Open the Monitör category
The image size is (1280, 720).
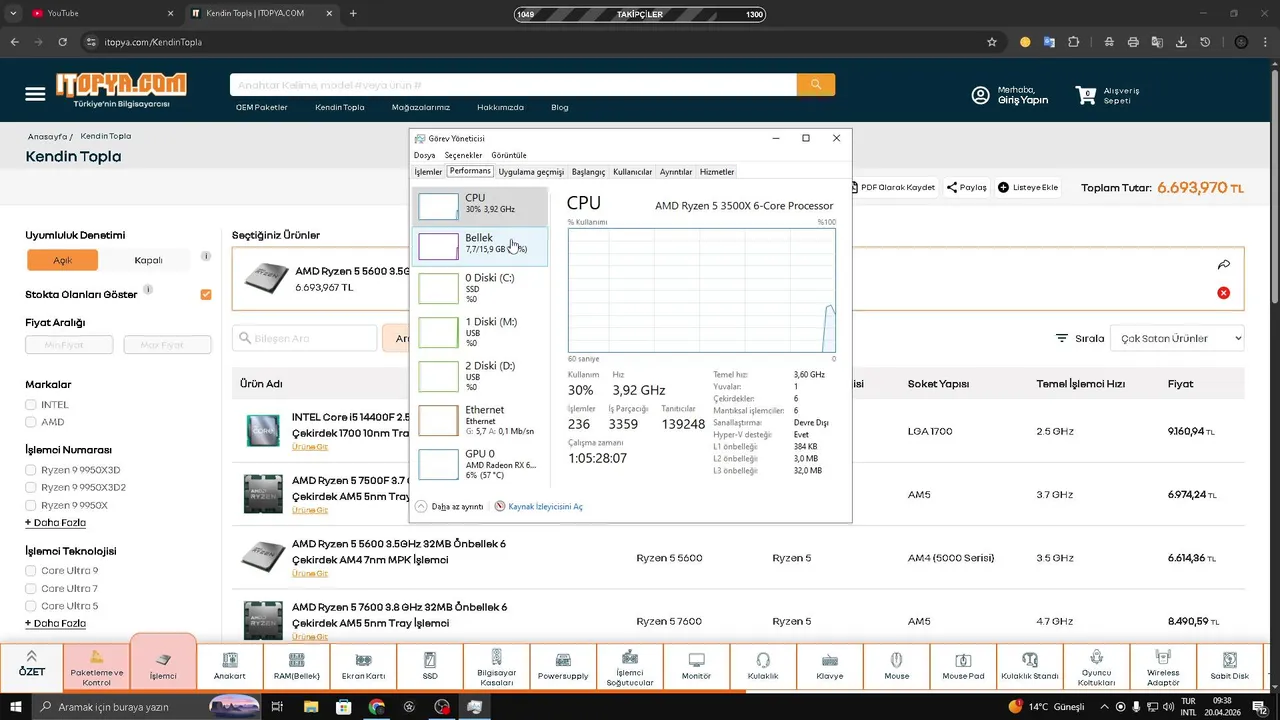pyautogui.click(x=697, y=667)
